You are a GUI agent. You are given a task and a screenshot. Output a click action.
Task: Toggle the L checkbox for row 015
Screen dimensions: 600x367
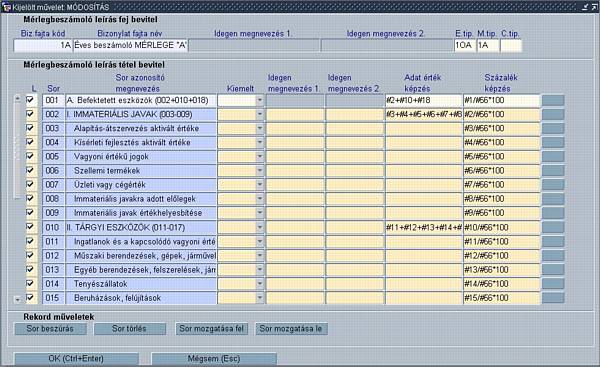[30, 297]
